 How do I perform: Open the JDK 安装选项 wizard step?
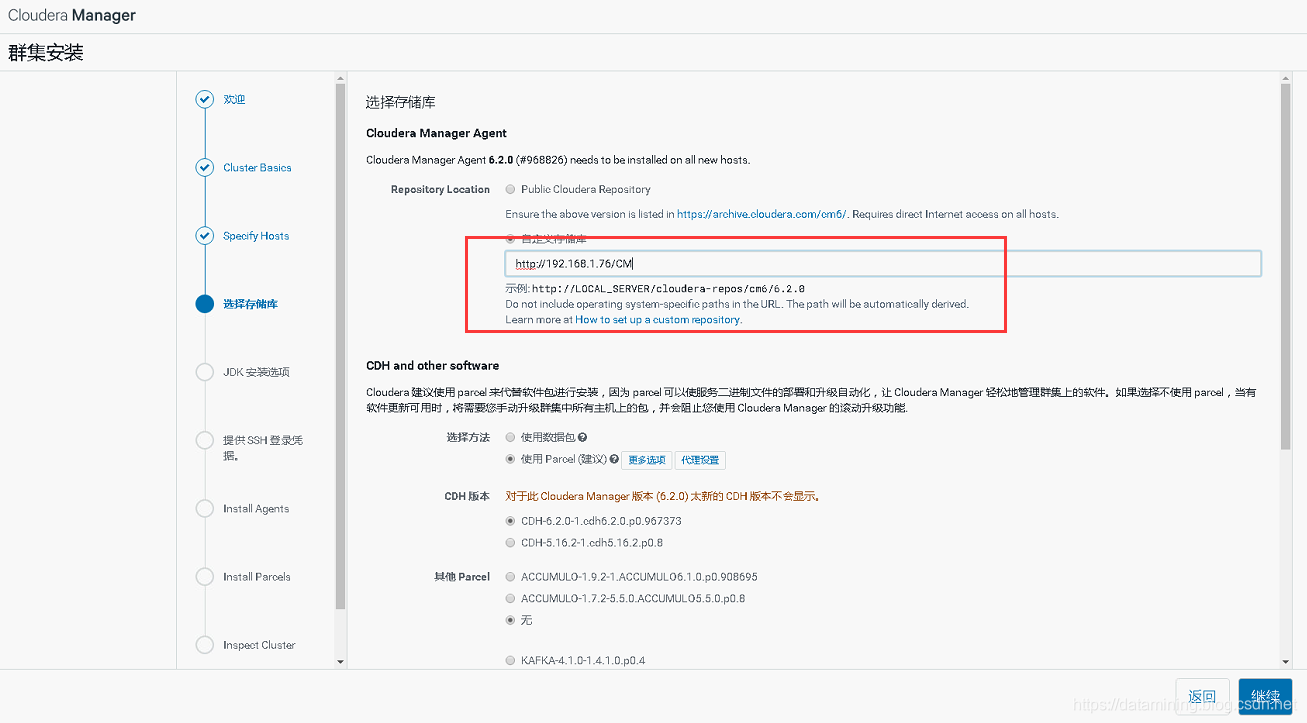coord(256,372)
